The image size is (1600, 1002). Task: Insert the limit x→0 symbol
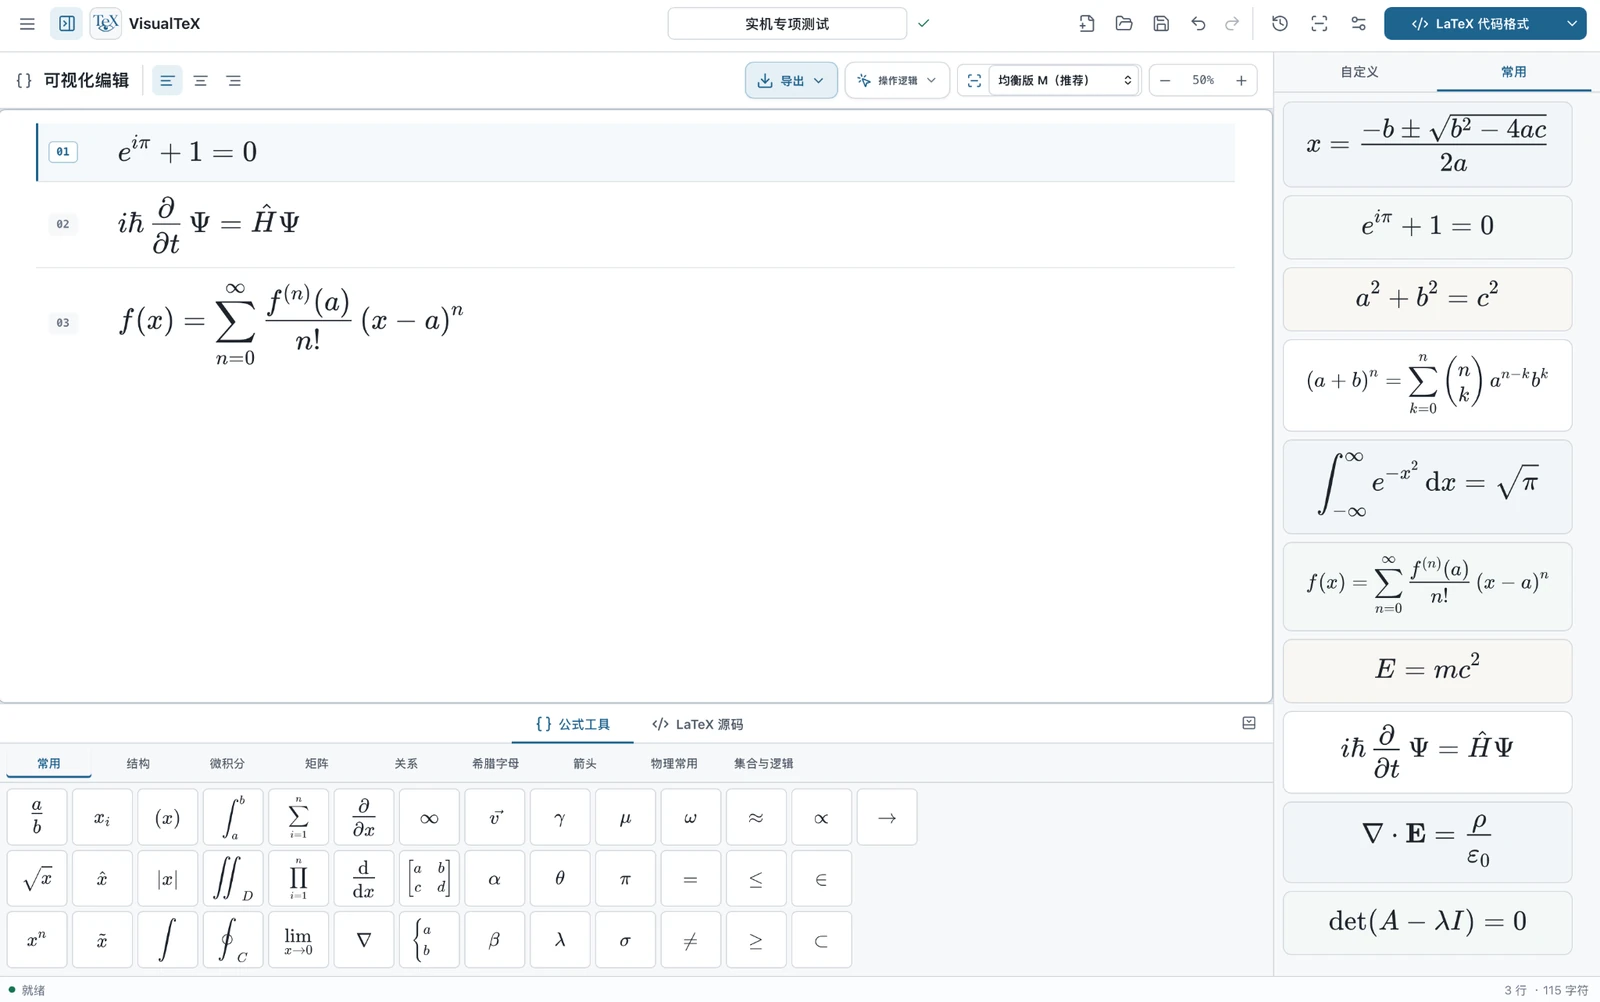click(298, 940)
